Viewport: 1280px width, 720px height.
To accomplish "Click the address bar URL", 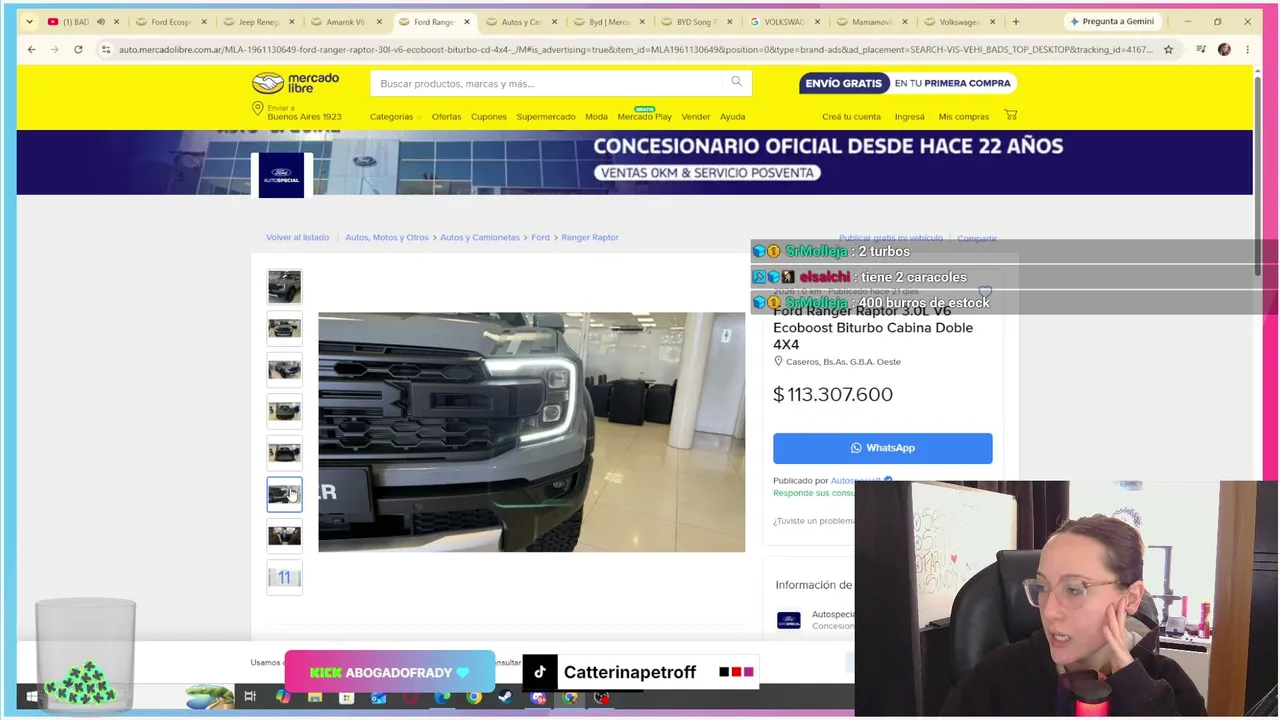I will click(x=635, y=49).
